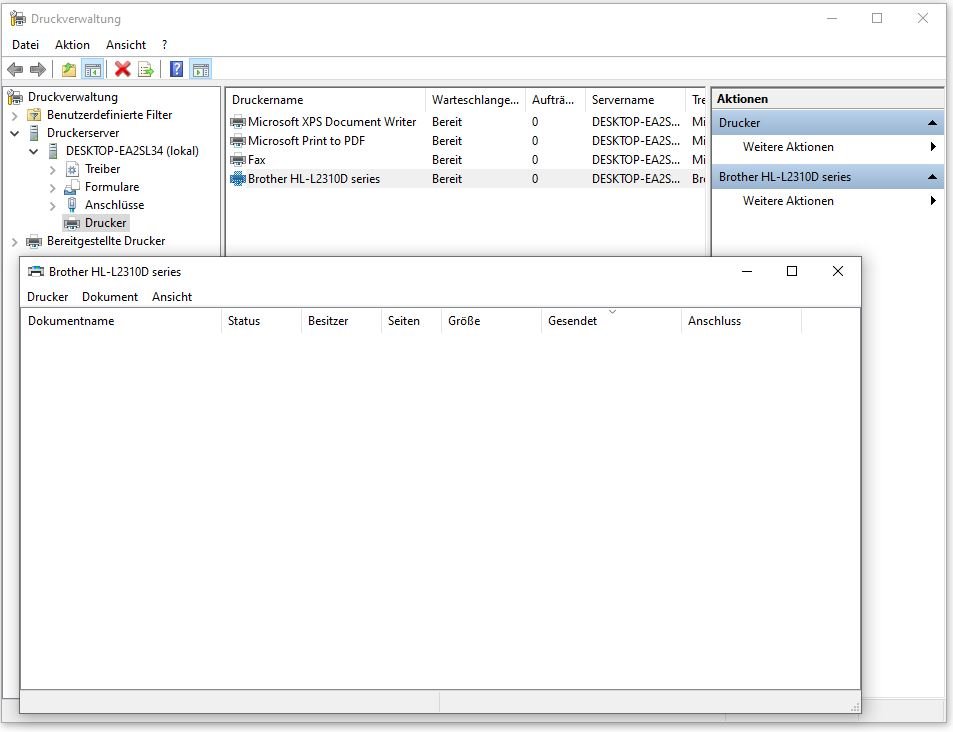This screenshot has width=953, height=732.
Task: Collapse the Druckerserver tree node
Action: point(15,133)
